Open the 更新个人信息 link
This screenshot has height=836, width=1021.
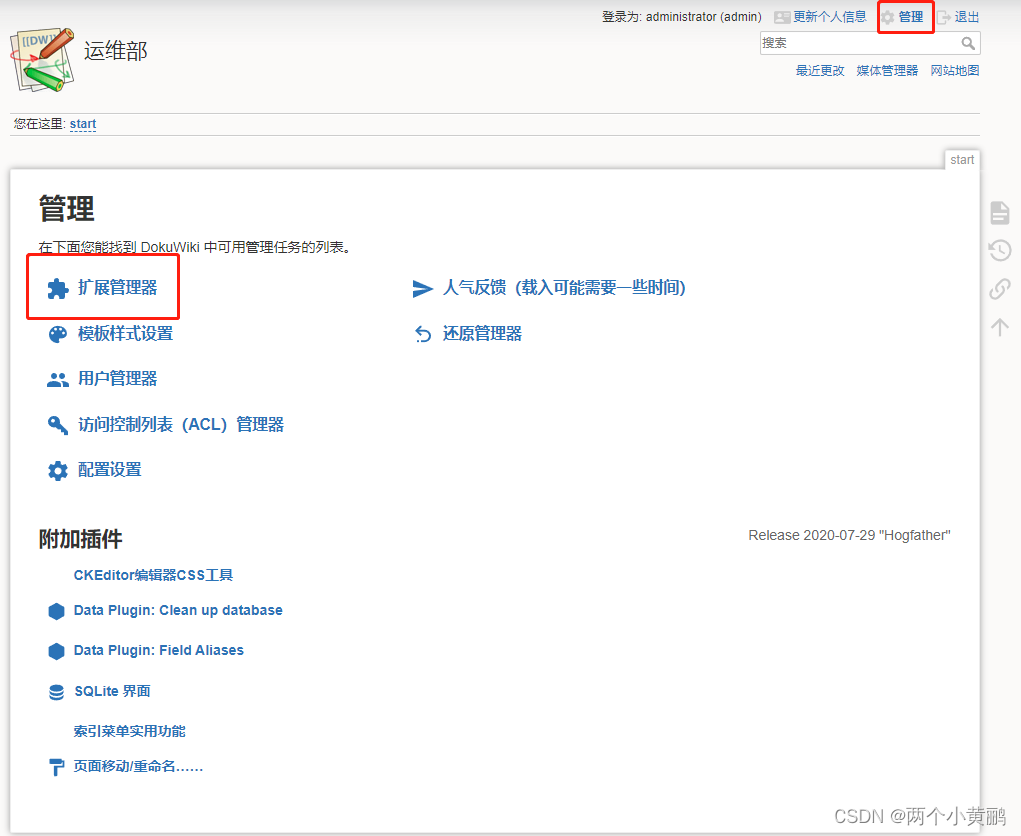[x=830, y=17]
